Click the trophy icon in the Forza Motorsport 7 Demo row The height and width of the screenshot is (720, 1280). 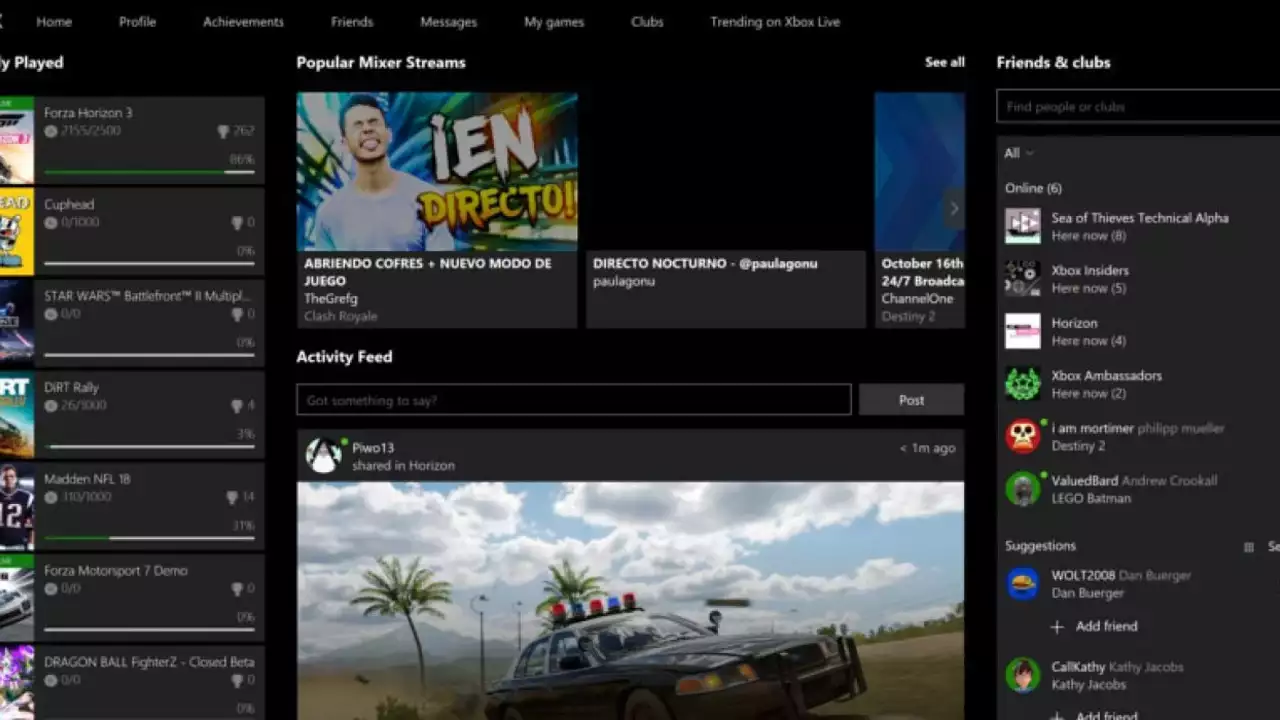(237, 589)
